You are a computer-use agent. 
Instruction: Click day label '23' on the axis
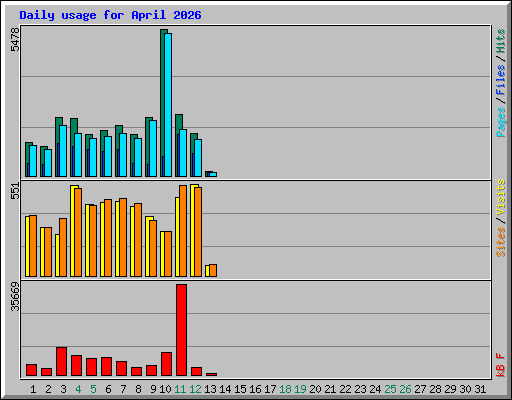360,389
